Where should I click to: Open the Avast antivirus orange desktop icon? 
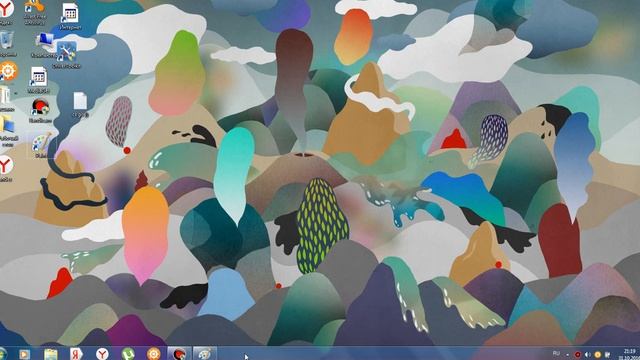tap(34, 11)
